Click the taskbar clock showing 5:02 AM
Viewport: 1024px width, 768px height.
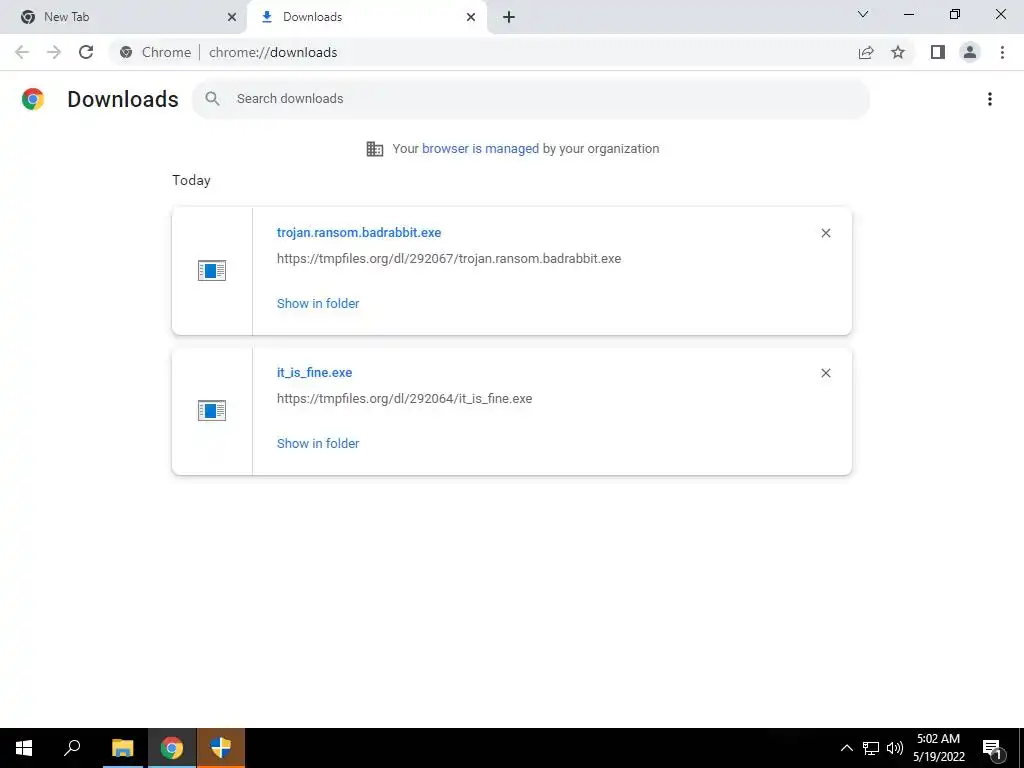click(x=938, y=748)
